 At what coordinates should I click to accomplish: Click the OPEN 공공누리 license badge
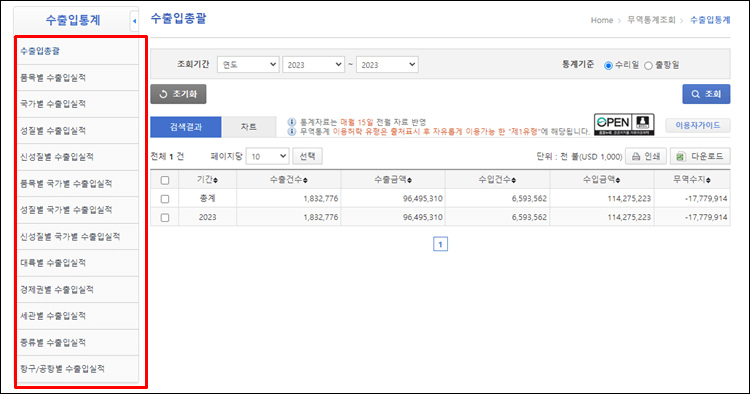624,125
